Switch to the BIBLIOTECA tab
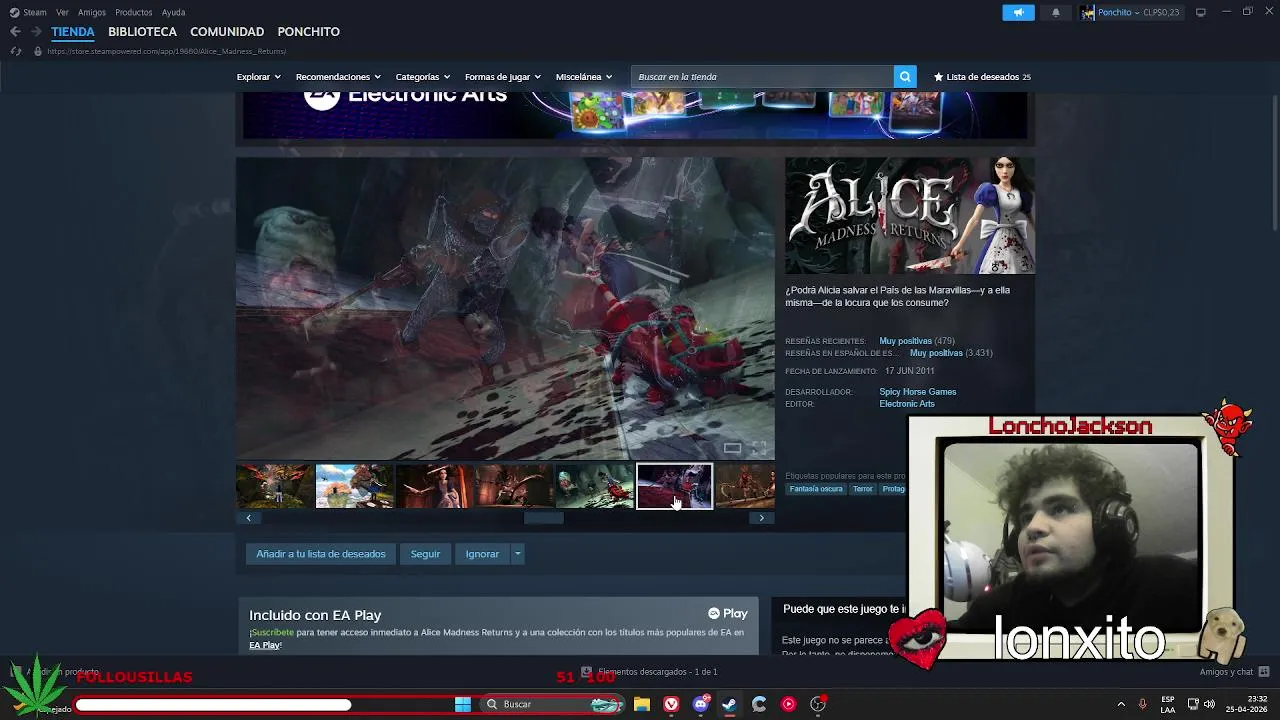 point(142,32)
